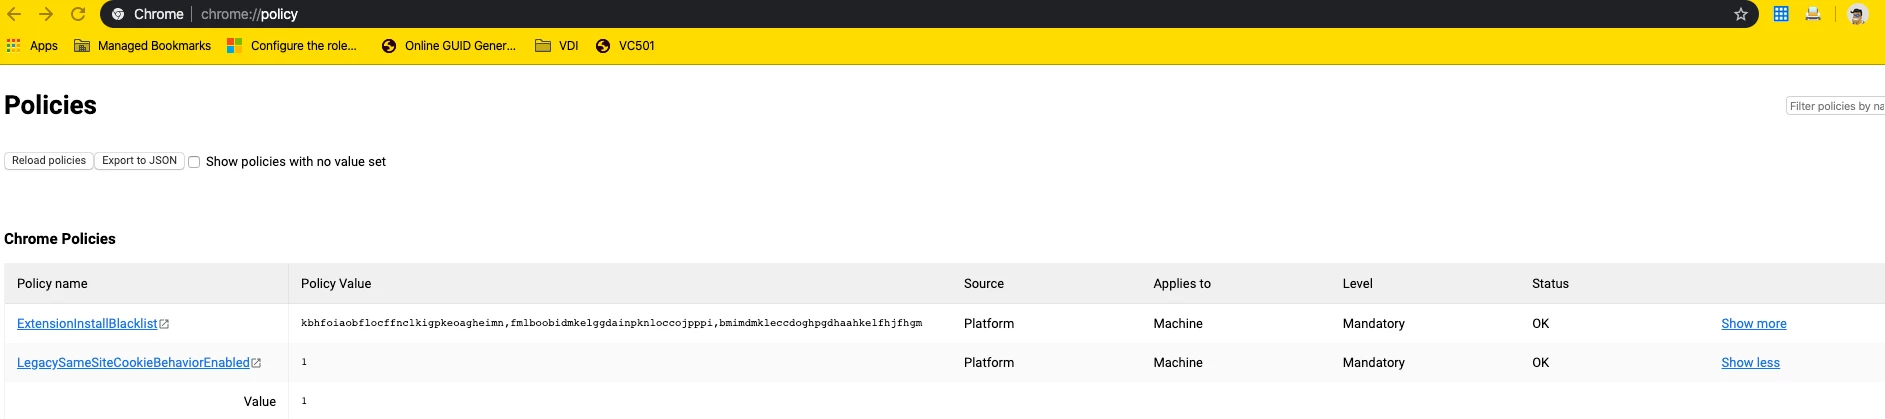This screenshot has height=419, width=1885.
Task: Open the VC501 bookmark
Action: tap(625, 46)
